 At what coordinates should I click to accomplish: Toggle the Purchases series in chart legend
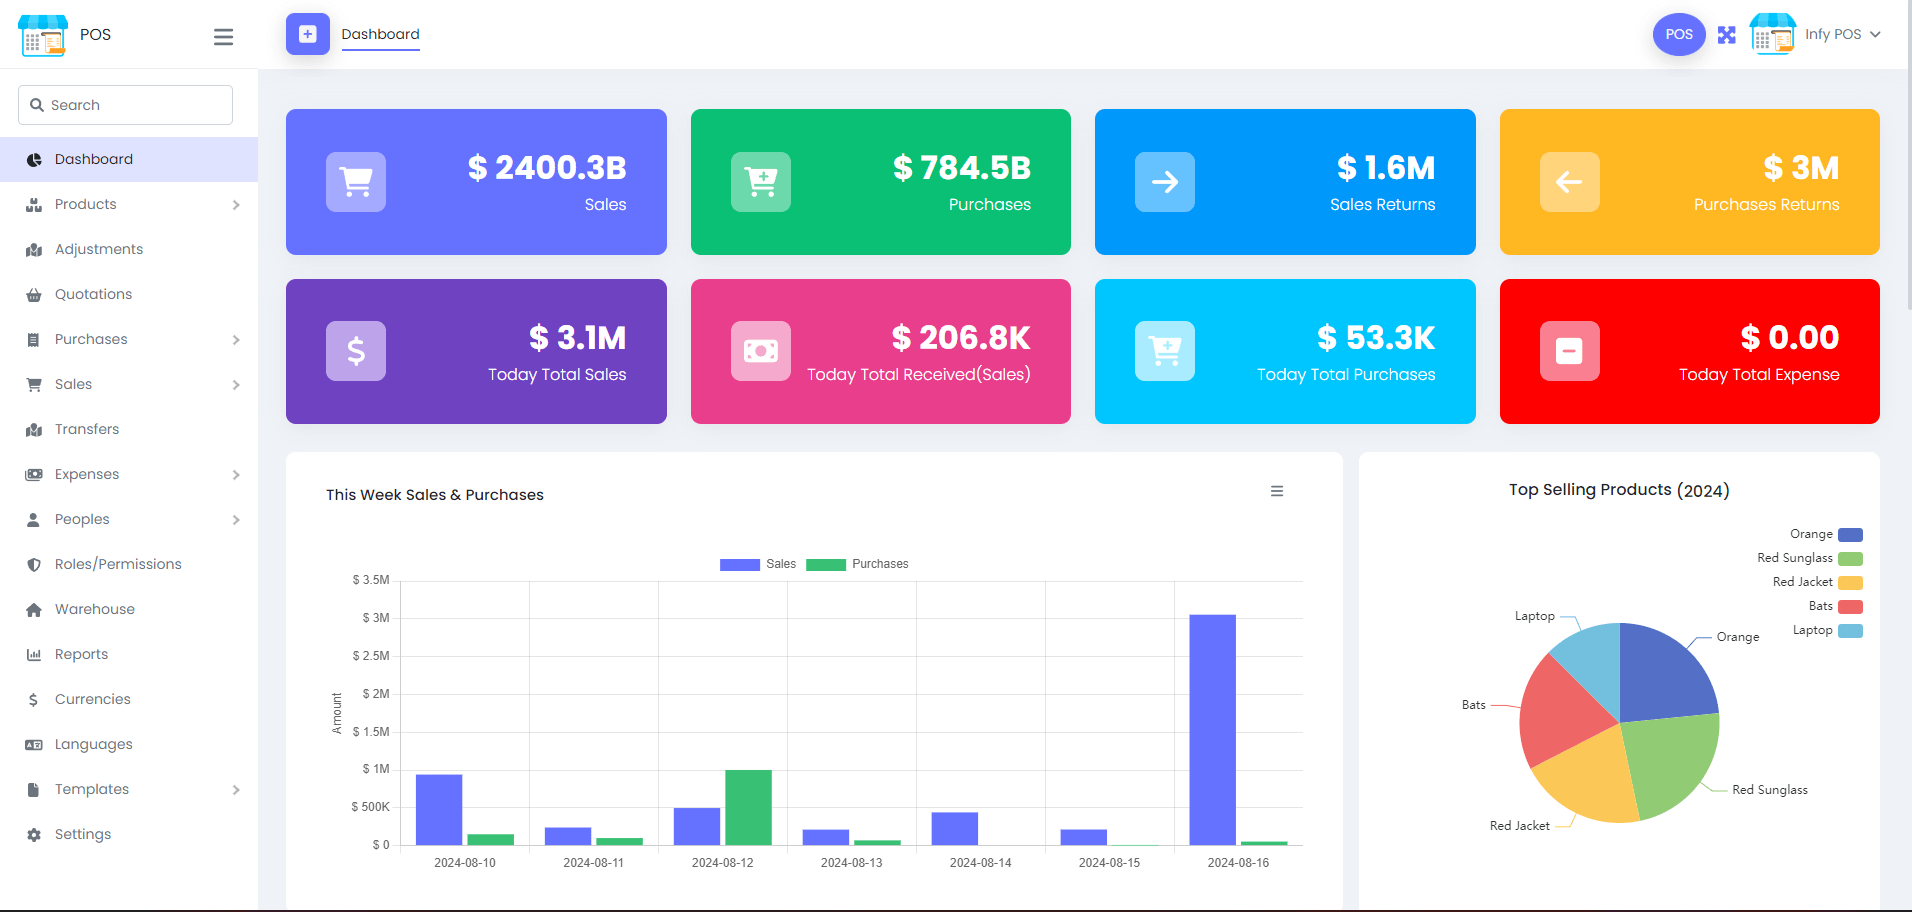(857, 564)
